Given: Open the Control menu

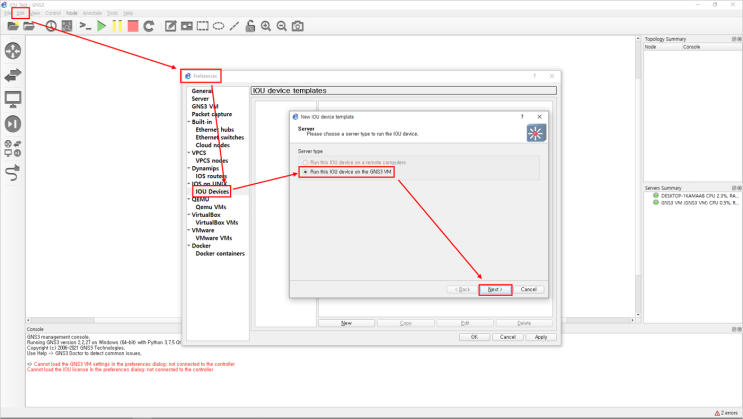Looking at the screenshot, I should [53, 13].
